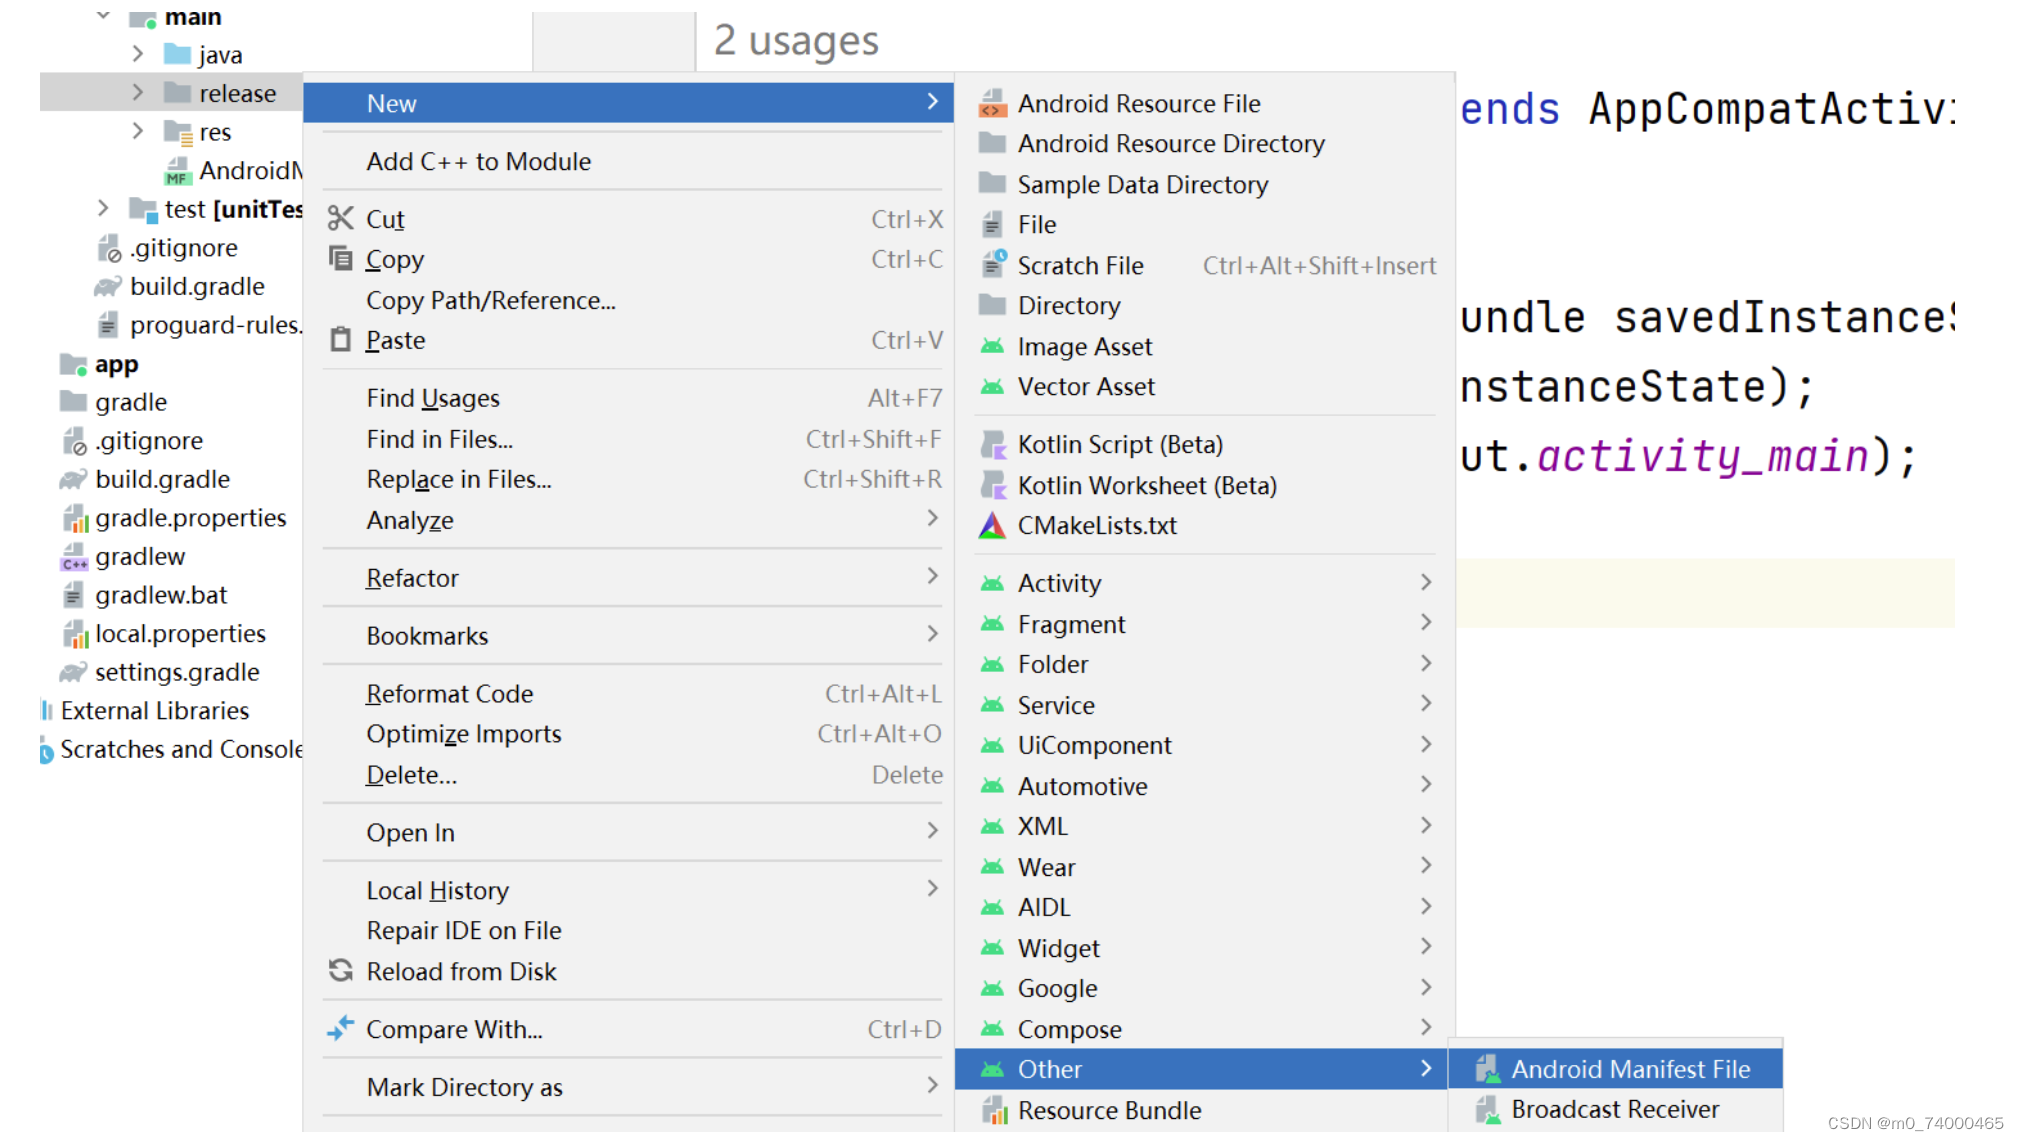Select Android Manifest File option
The image size is (2019, 1141).
coord(1629,1069)
